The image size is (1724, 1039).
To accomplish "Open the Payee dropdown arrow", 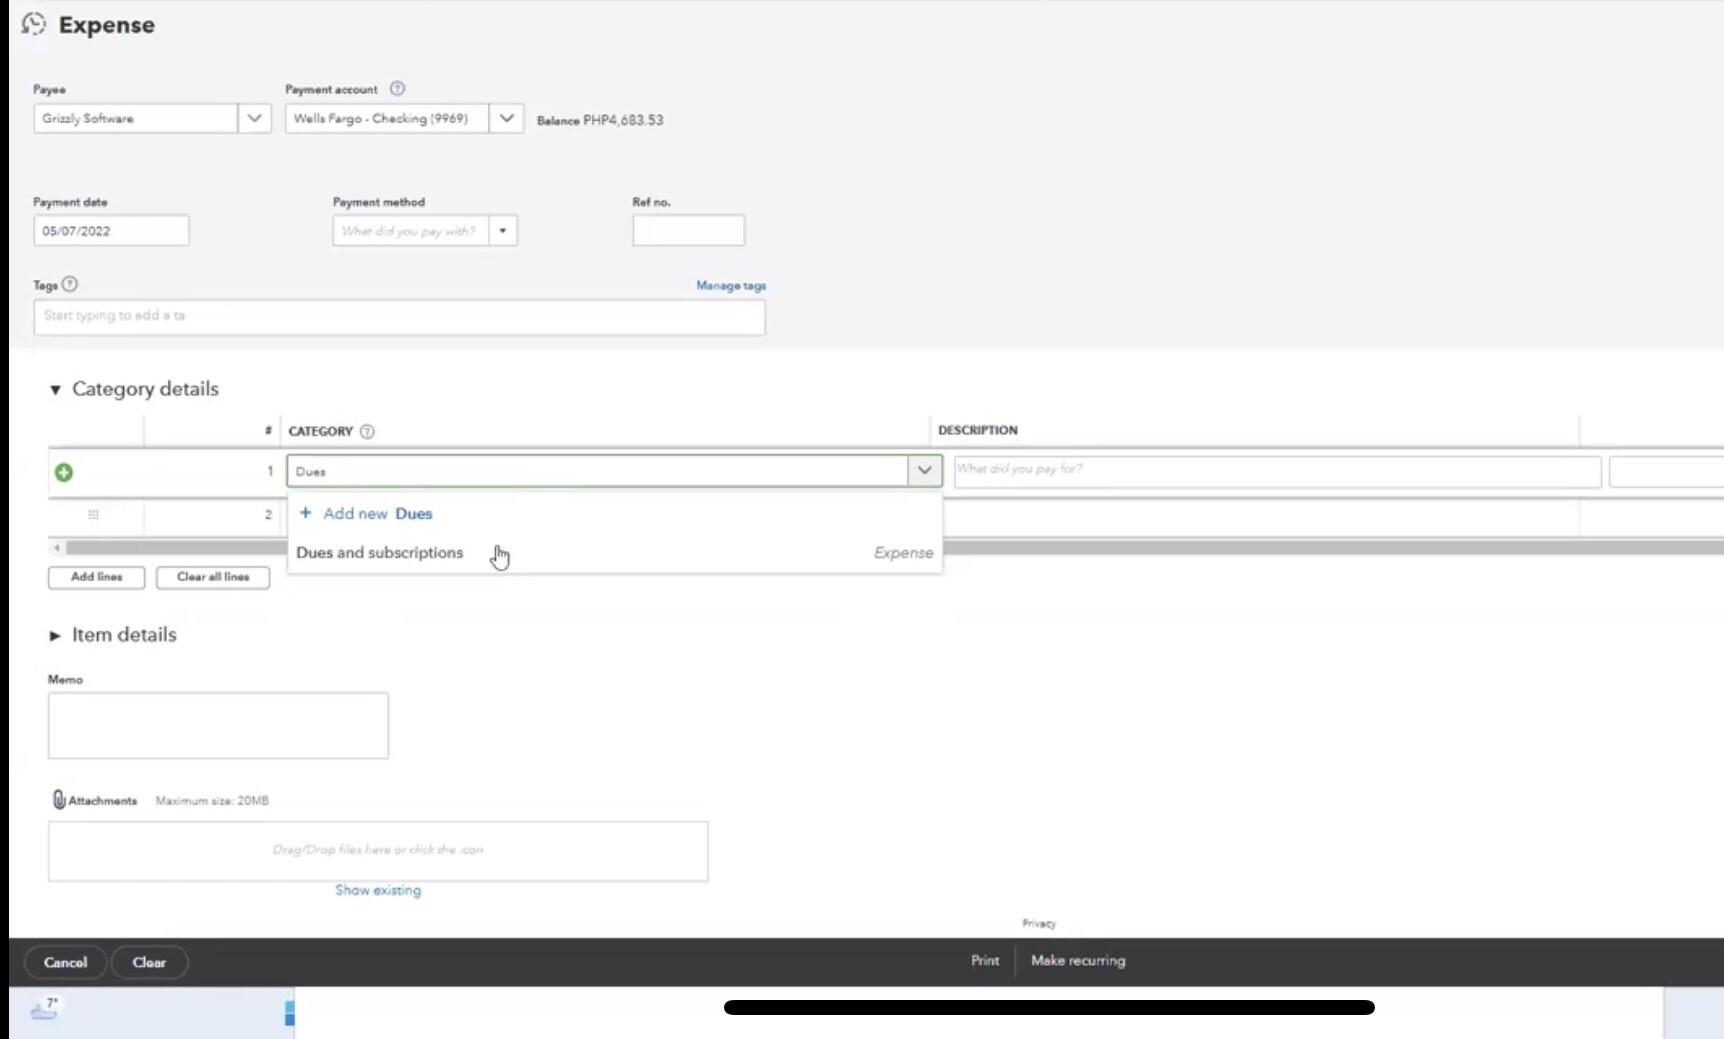I will [x=254, y=118].
